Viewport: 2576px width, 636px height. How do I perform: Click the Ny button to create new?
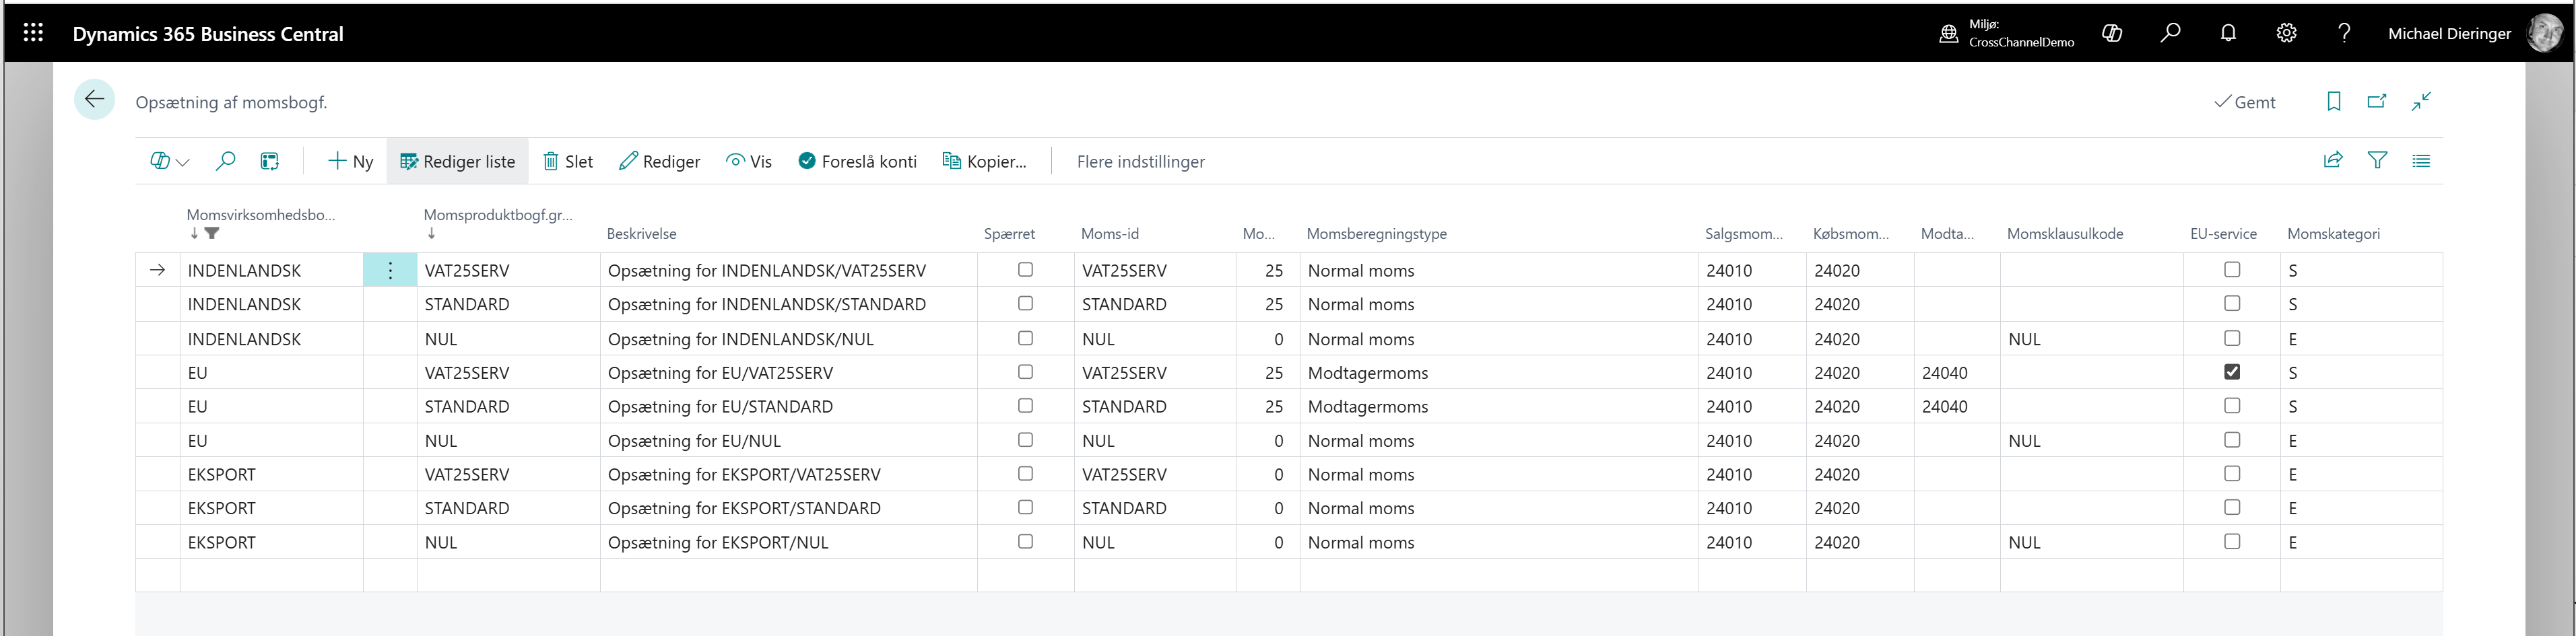(x=351, y=161)
